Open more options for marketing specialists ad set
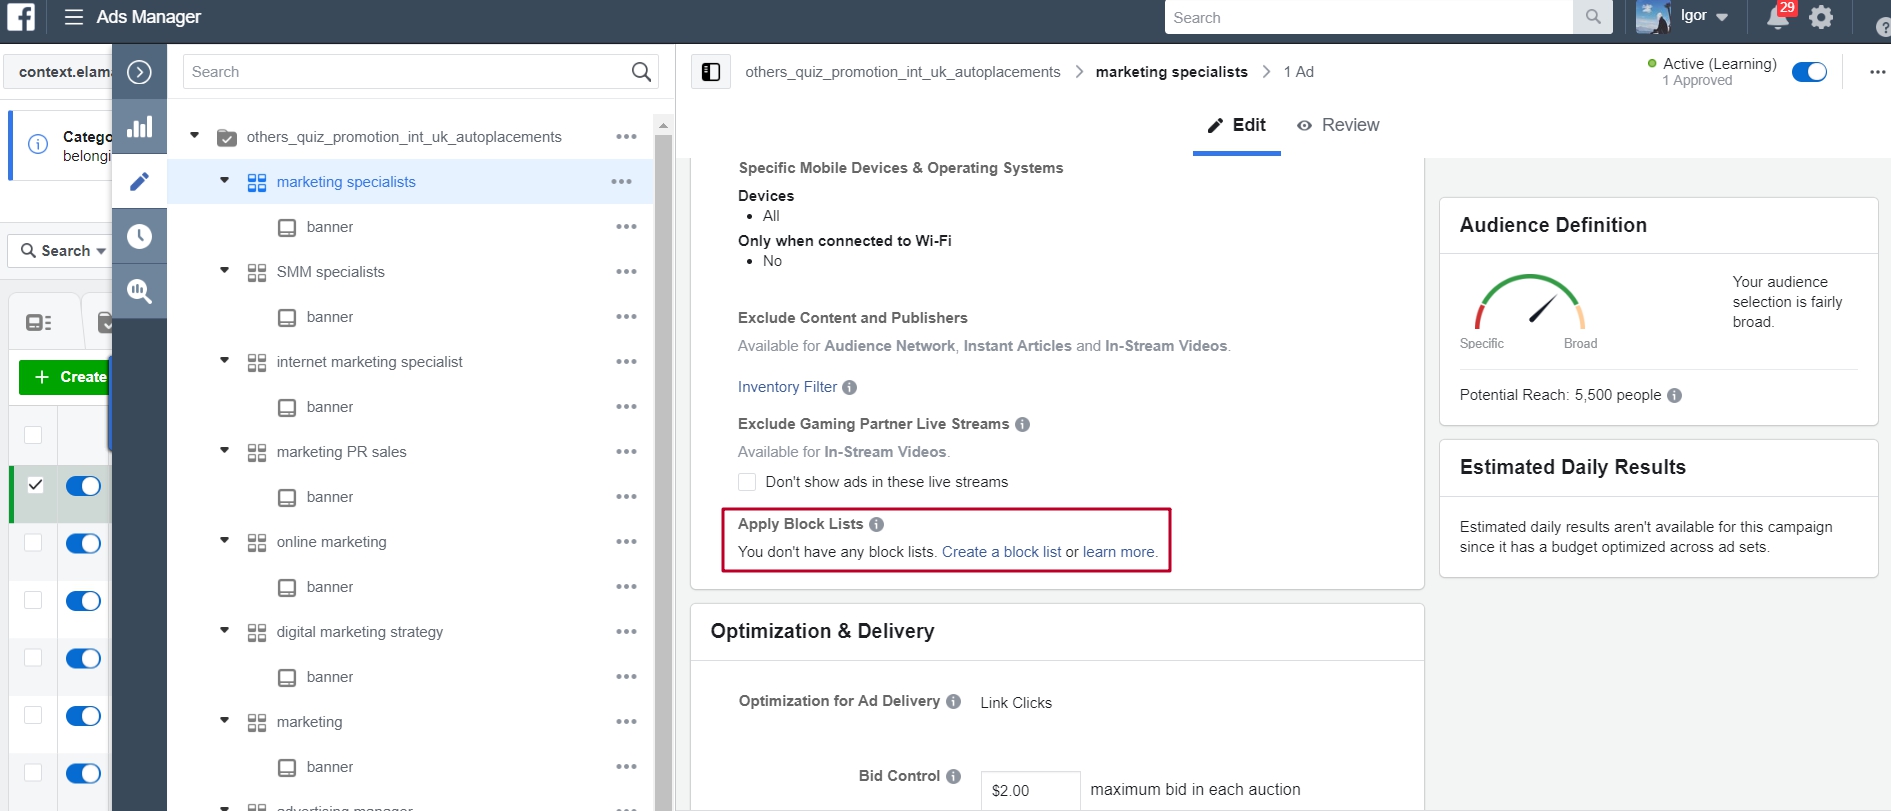Screen dimensions: 1891x811 coord(621,182)
